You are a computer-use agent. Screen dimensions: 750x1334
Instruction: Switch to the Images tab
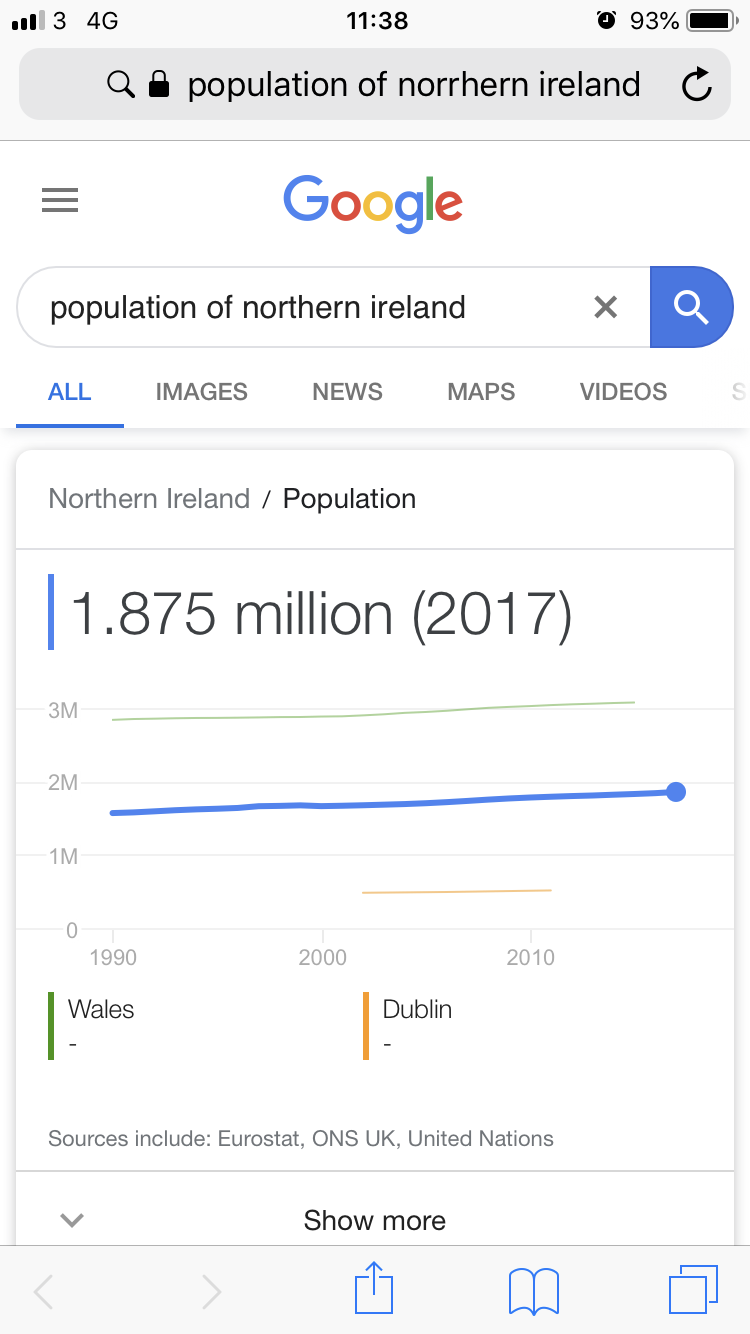201,392
